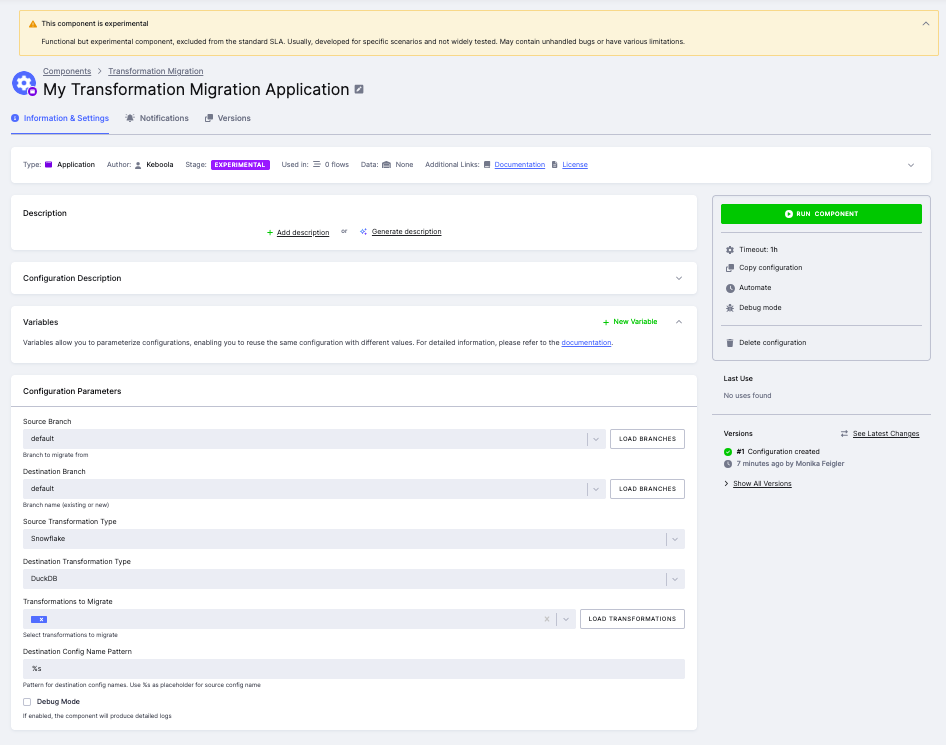Click the green Run Component button

click(x=821, y=214)
